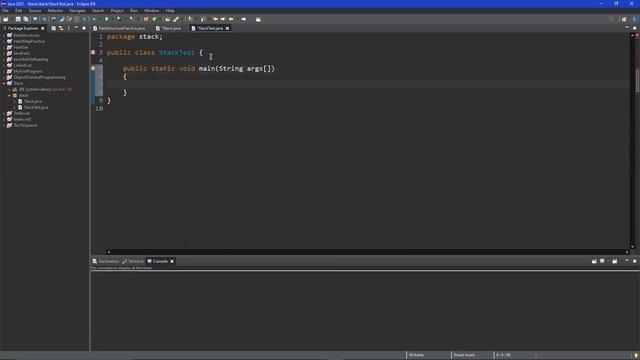The image size is (640, 360).
Task: Open the Window menu
Action: coord(151,11)
